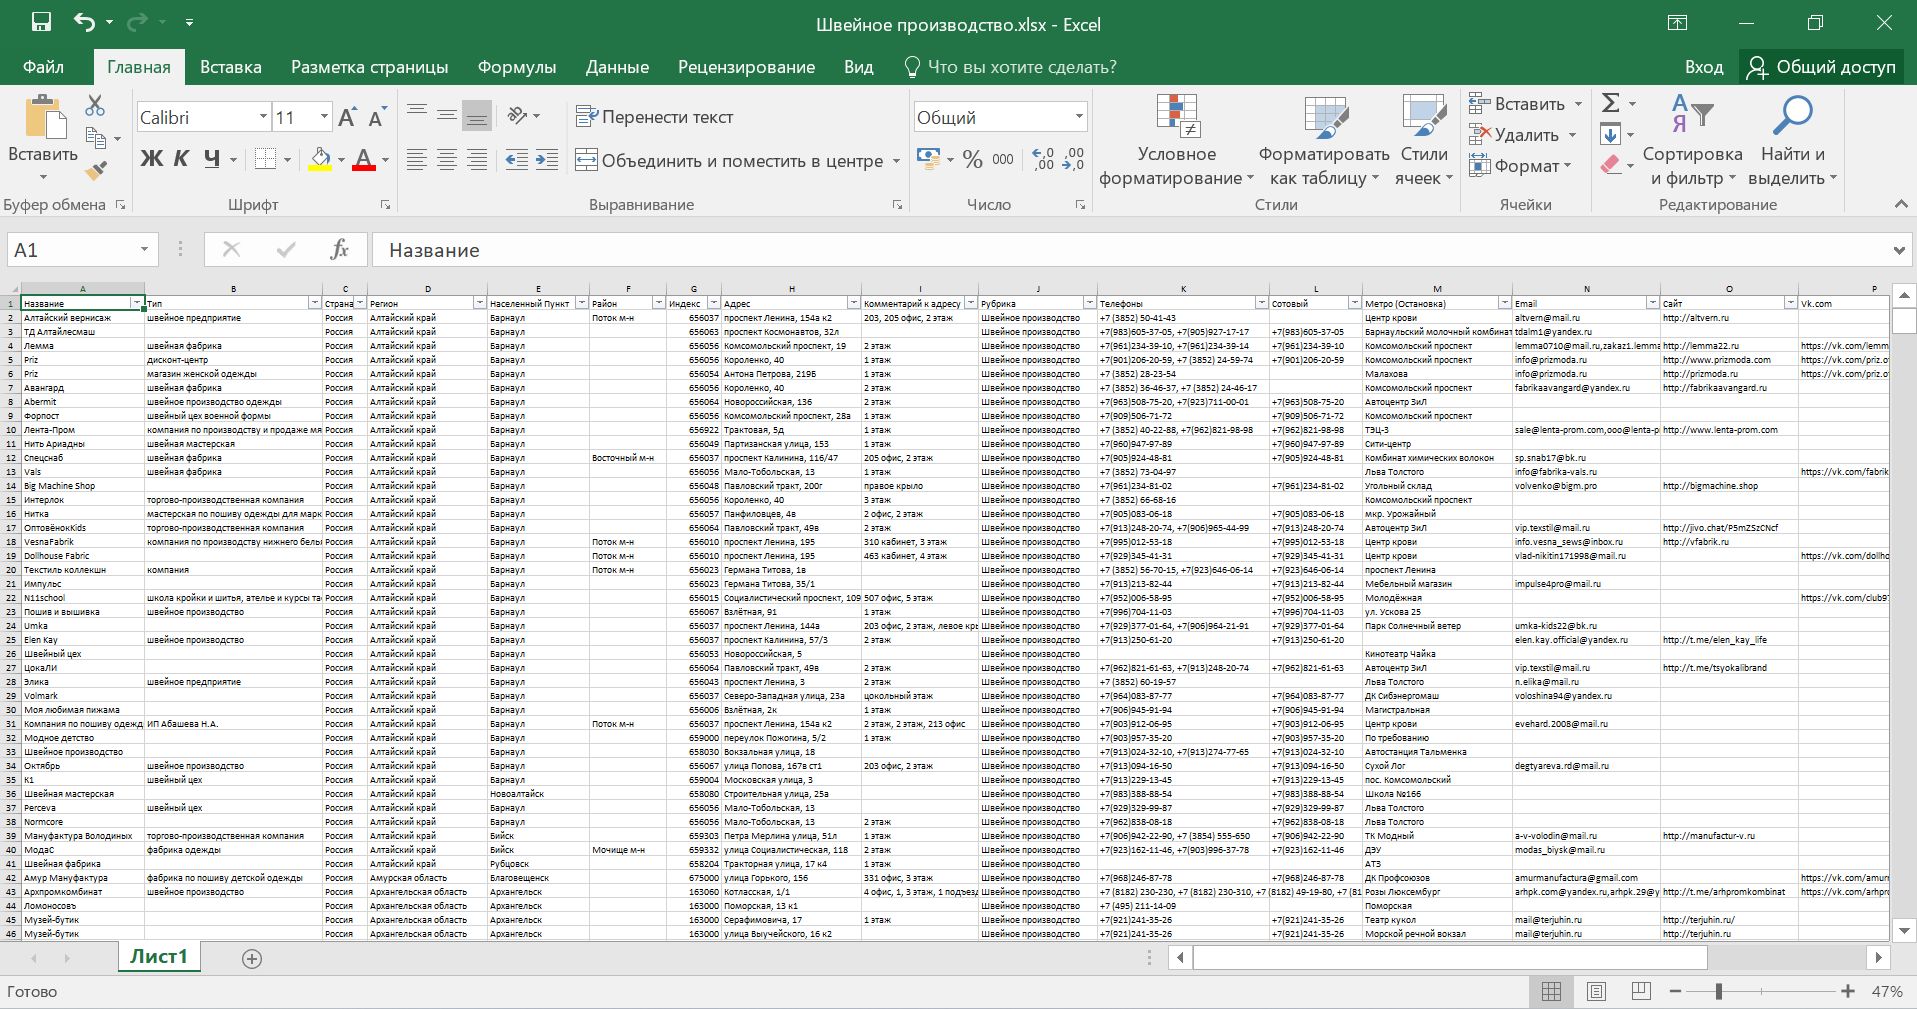Click the Center align text icon

tap(447, 160)
